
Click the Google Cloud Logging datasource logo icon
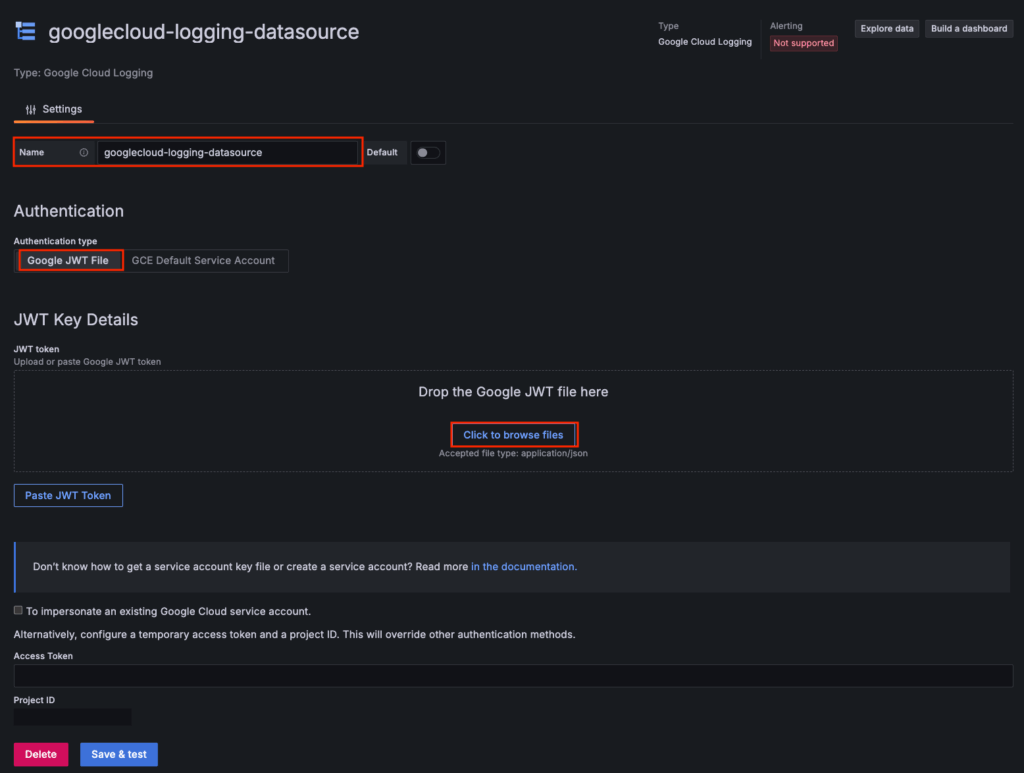coord(25,31)
